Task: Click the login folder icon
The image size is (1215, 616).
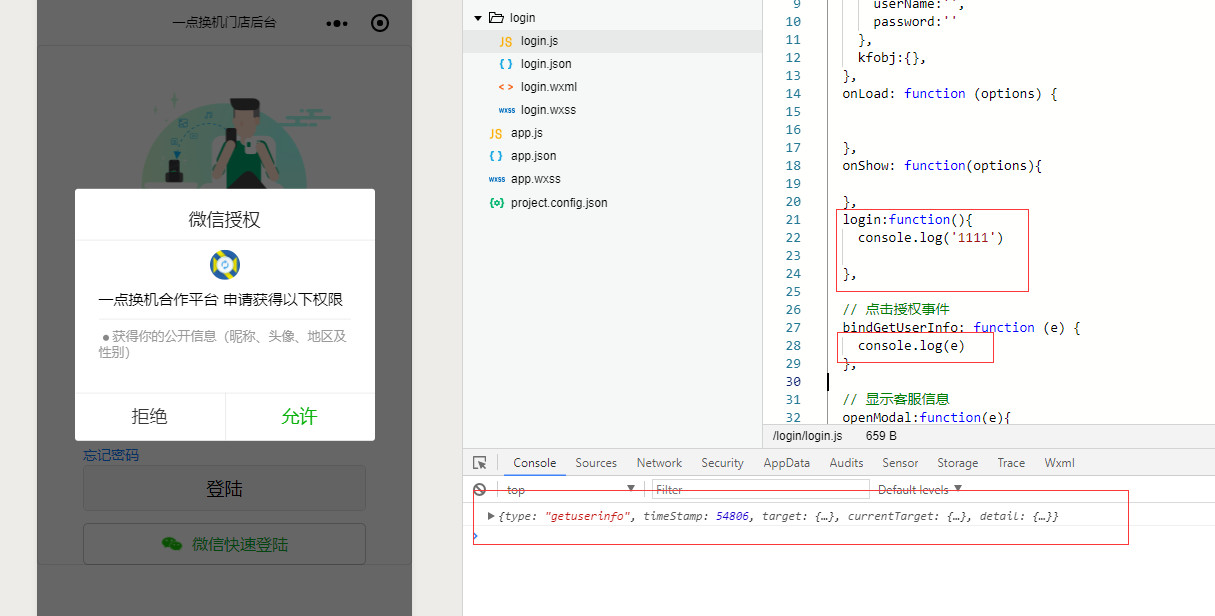Action: 495,18
